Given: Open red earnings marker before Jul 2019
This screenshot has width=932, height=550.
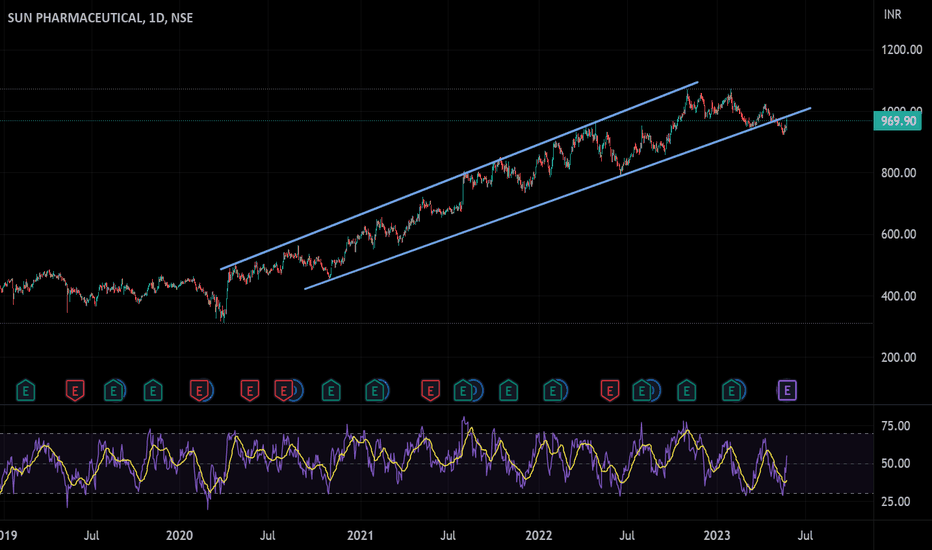Looking at the screenshot, I should pyautogui.click(x=75, y=391).
